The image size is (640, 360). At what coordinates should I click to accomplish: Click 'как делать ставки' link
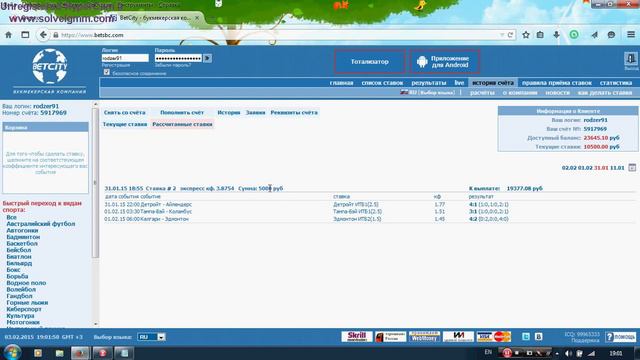[605, 93]
